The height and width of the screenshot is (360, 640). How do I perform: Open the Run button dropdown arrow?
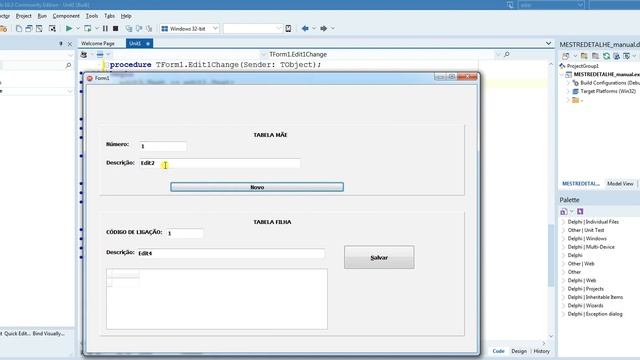pos(78,28)
